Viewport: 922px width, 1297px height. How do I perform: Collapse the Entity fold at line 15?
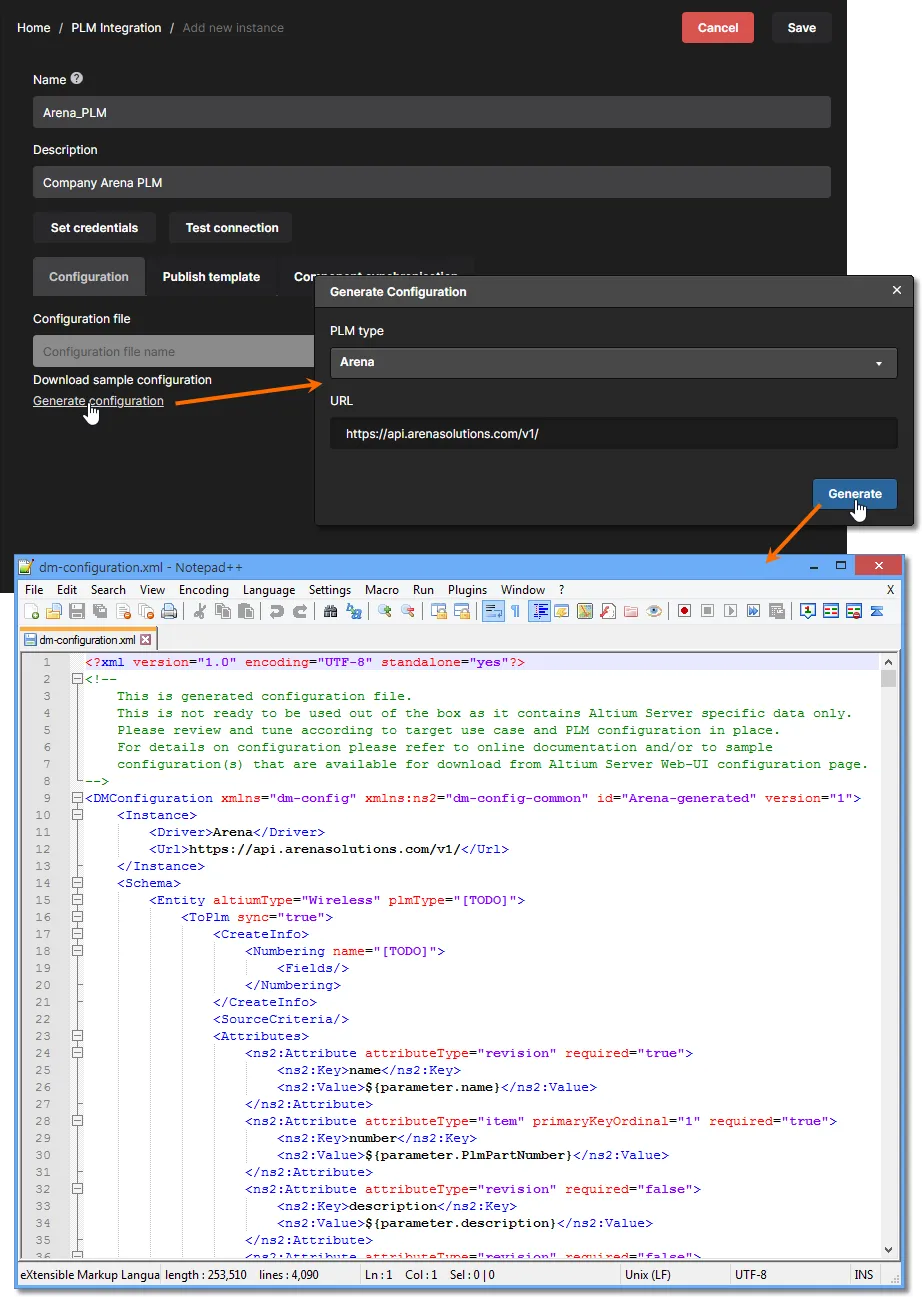click(77, 901)
